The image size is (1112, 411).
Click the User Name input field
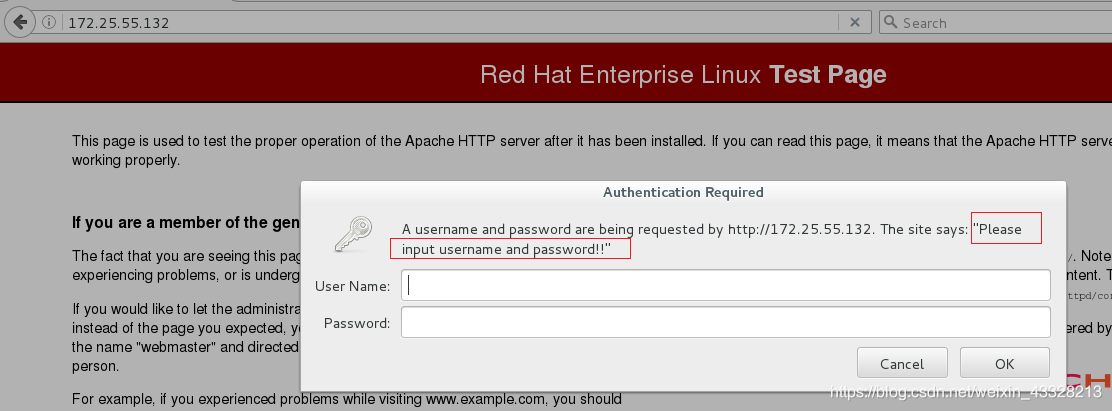pyautogui.click(x=725, y=286)
